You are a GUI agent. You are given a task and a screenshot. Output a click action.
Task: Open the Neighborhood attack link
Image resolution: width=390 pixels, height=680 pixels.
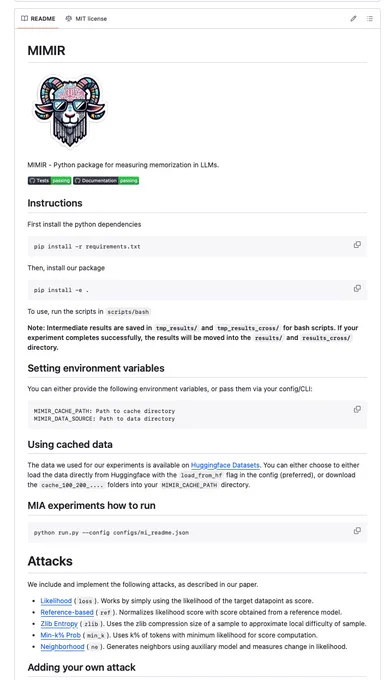tap(62, 647)
